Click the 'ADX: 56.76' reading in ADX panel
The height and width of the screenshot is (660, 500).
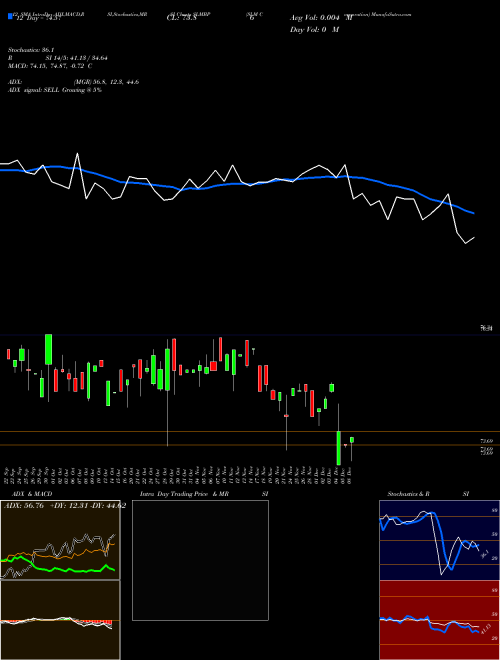coord(24,506)
